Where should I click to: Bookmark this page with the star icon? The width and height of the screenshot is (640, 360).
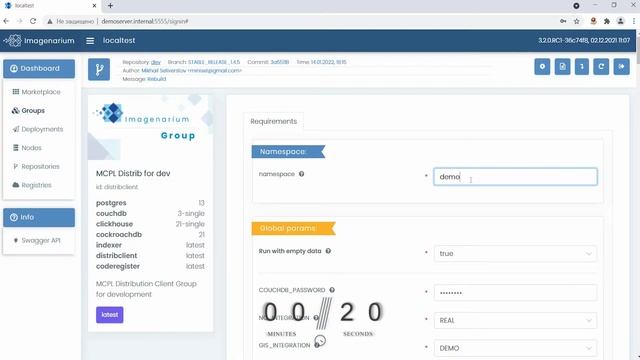pyautogui.click(x=577, y=21)
